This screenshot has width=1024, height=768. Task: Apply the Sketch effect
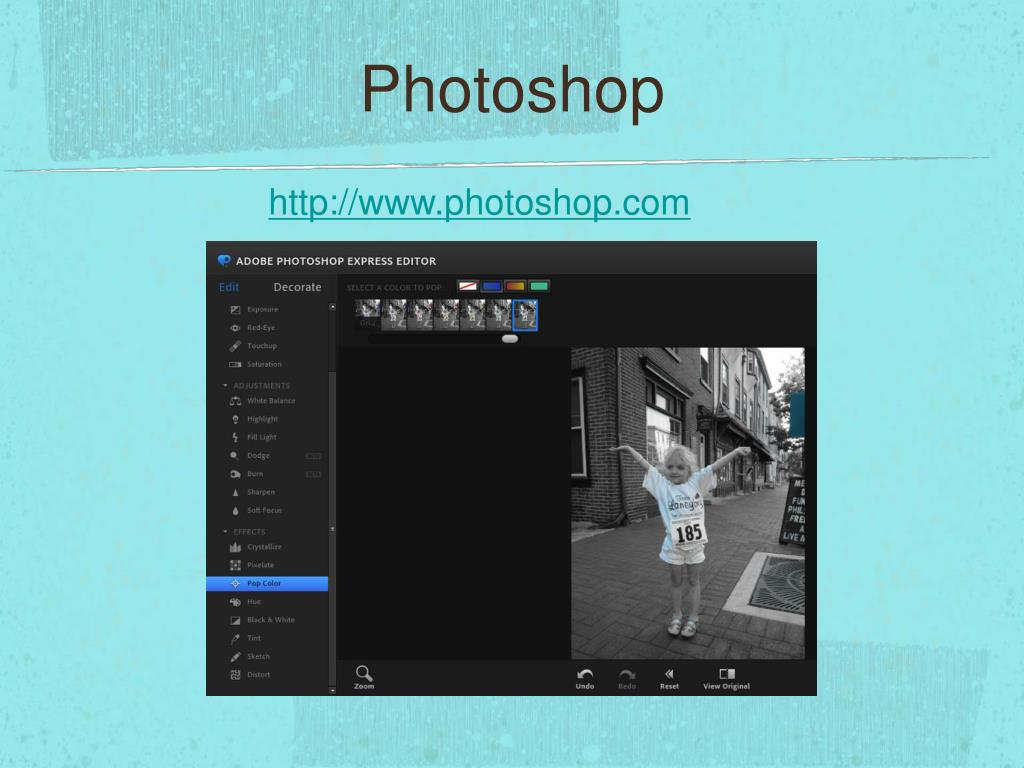251,657
